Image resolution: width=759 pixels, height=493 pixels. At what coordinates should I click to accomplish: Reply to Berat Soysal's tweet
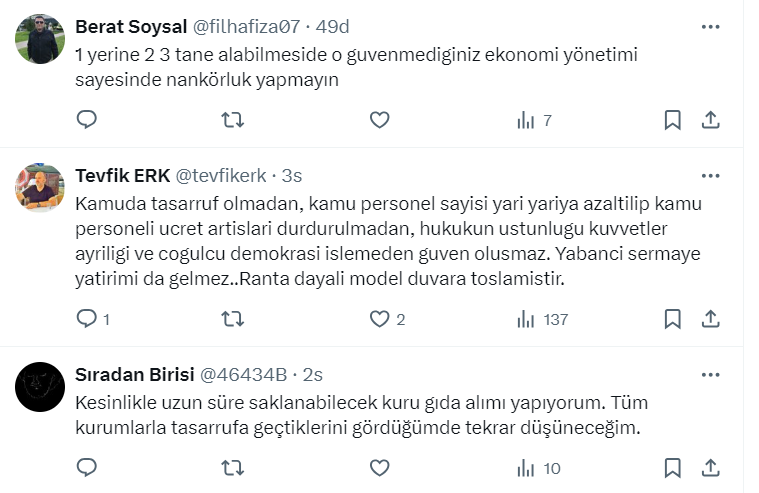87,120
